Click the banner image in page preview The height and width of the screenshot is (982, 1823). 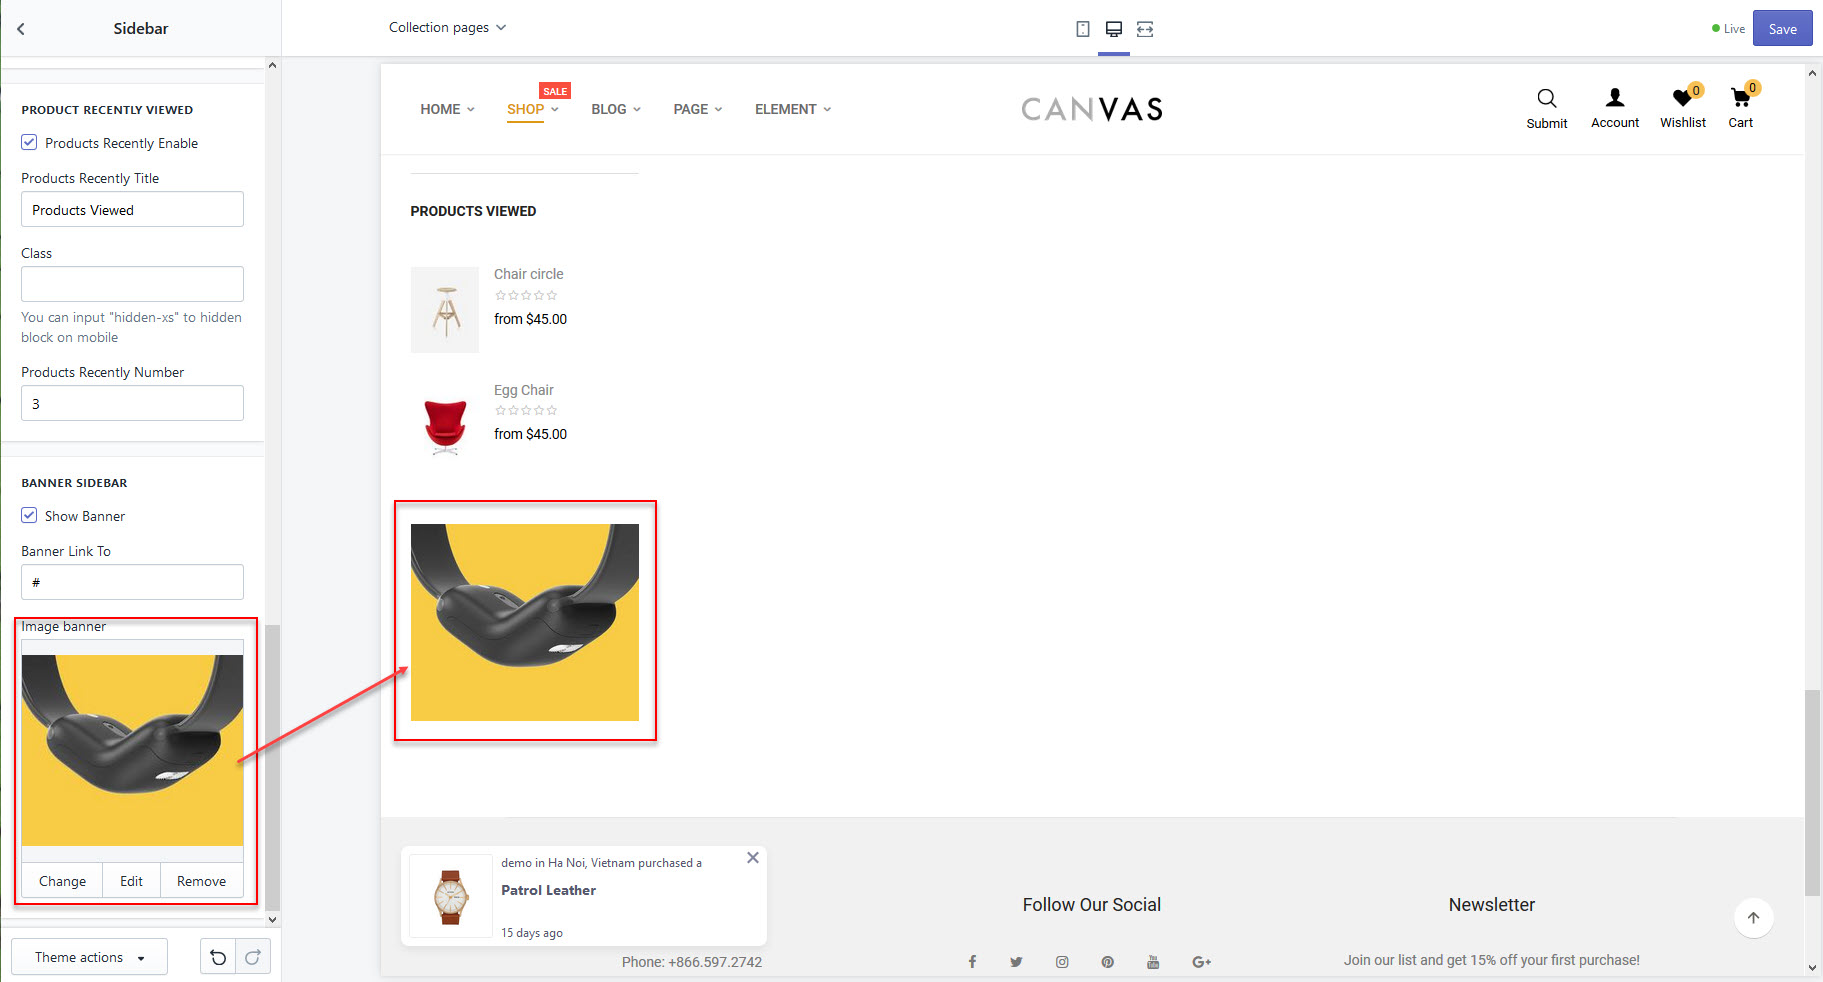tap(525, 622)
